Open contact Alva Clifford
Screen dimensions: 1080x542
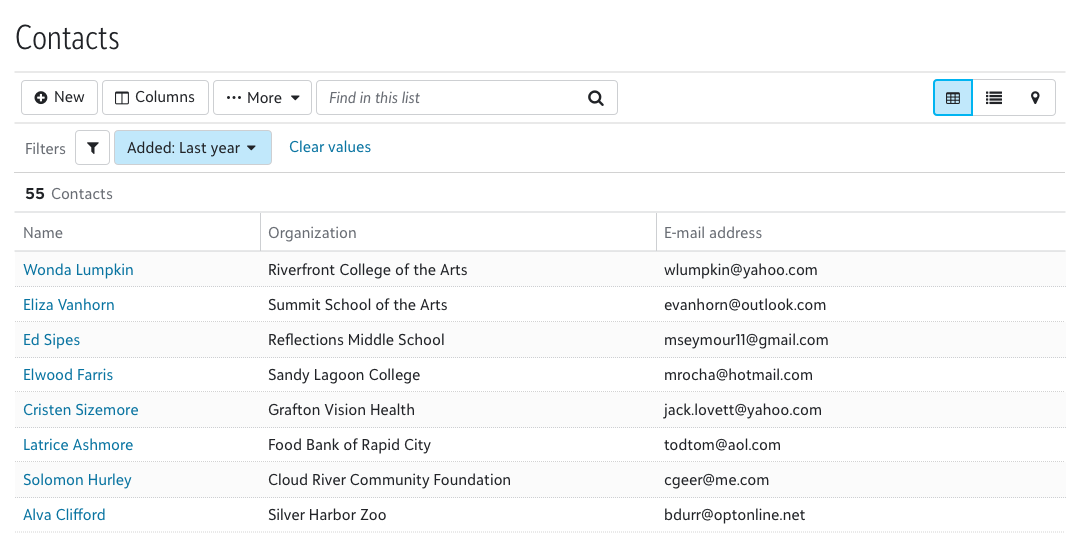(x=64, y=515)
